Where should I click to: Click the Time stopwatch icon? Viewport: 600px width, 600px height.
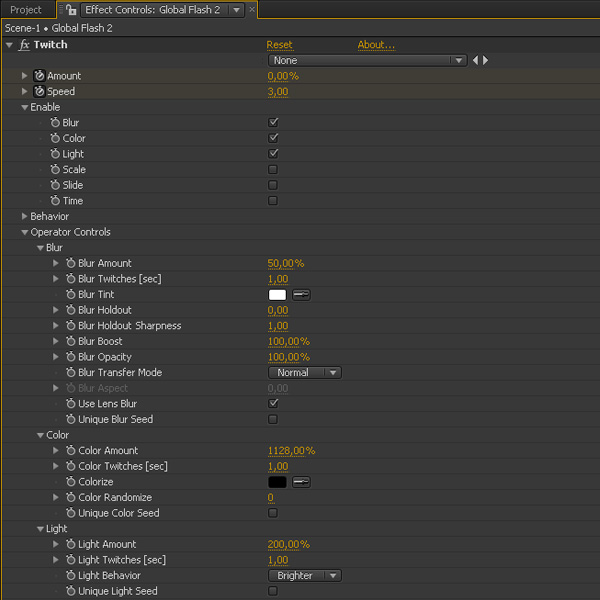55,201
